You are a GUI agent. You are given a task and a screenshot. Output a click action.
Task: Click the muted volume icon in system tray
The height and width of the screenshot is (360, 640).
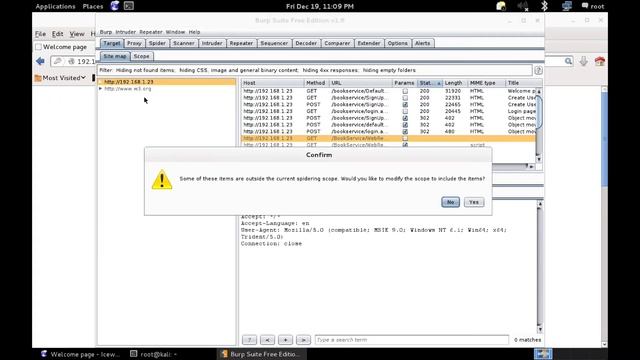click(522, 6)
